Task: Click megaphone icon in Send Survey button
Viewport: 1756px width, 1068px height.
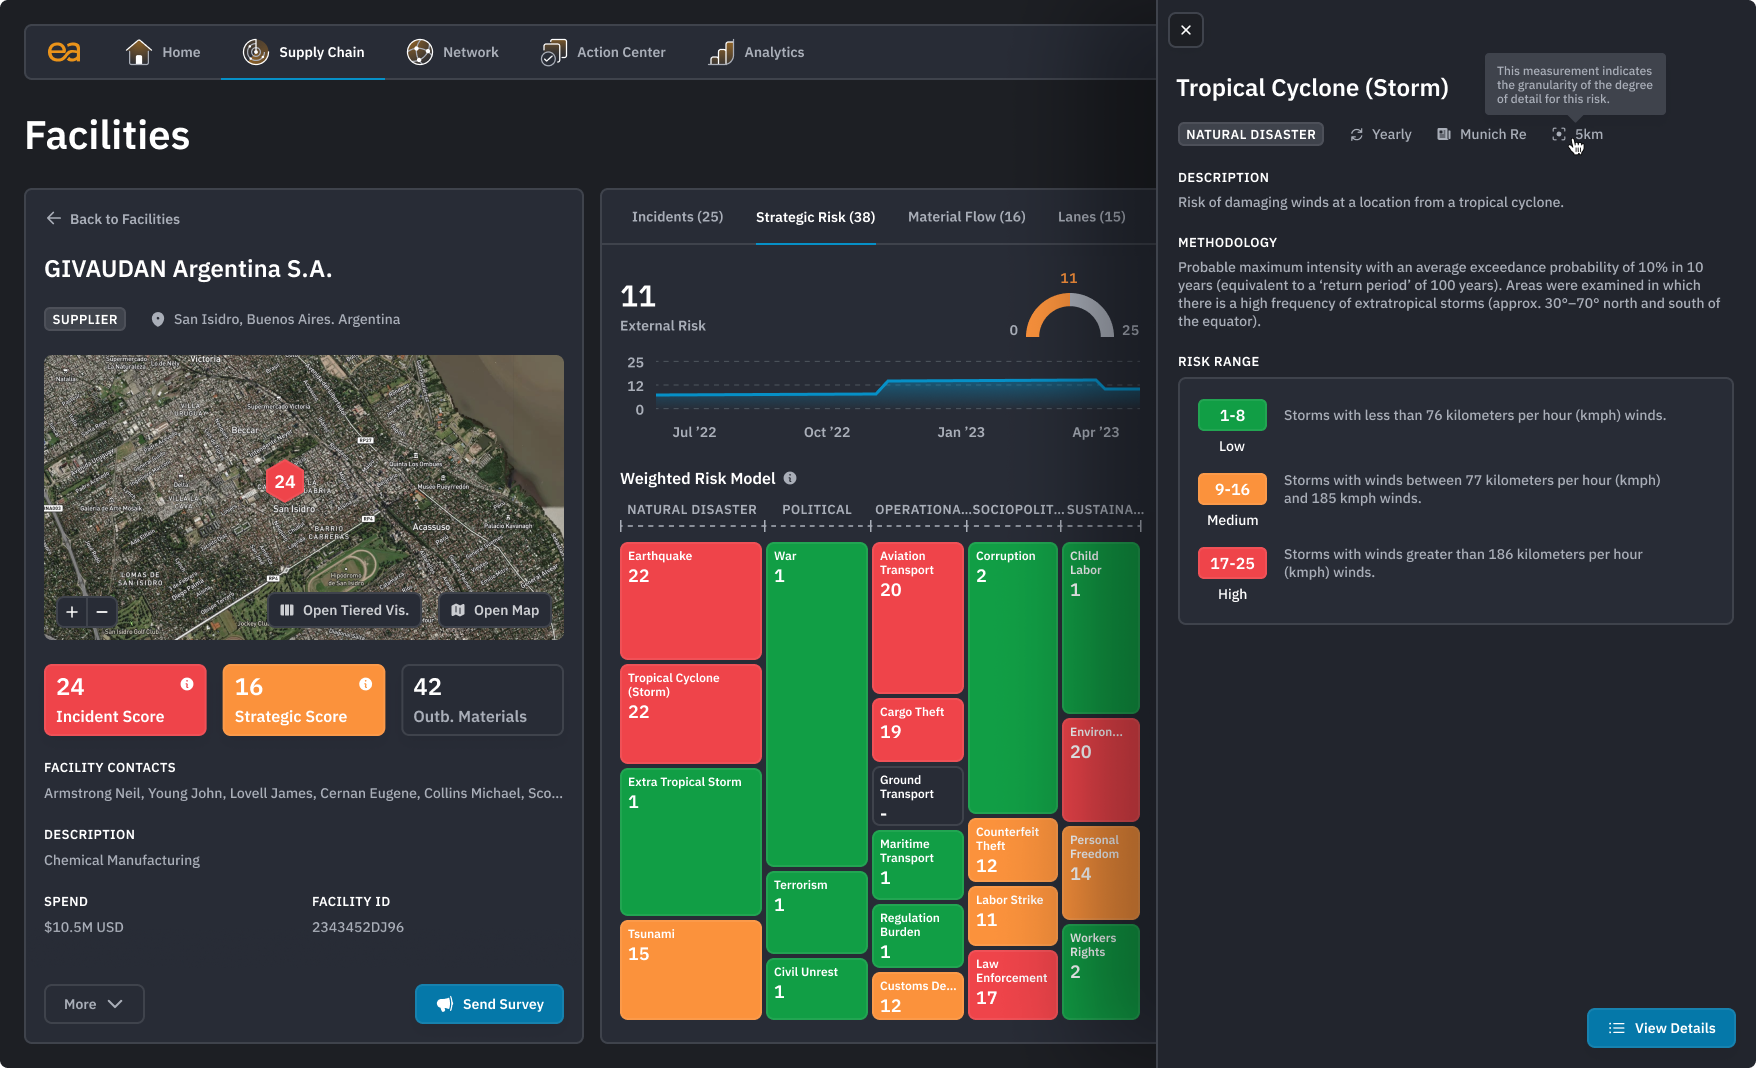Action: 445,1004
